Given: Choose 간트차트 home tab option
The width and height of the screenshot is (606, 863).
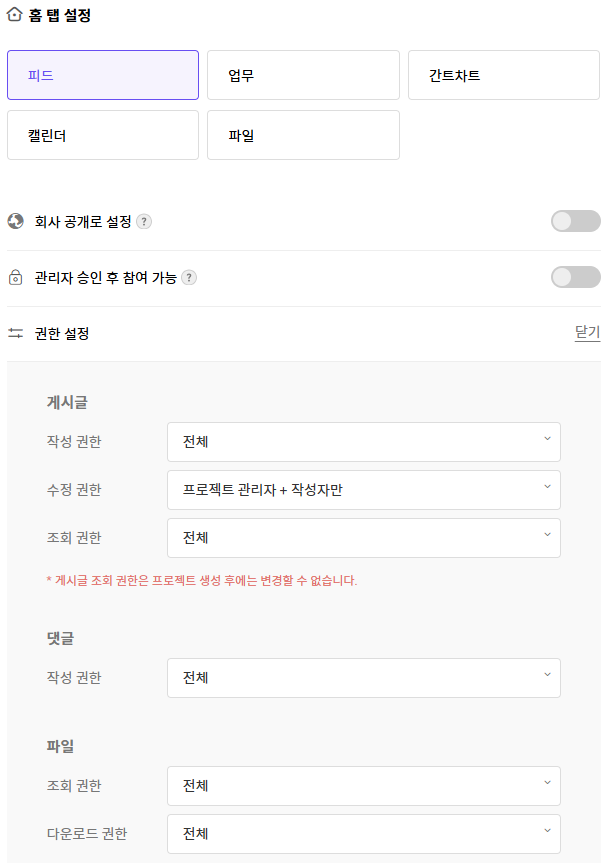Looking at the screenshot, I should [504, 75].
